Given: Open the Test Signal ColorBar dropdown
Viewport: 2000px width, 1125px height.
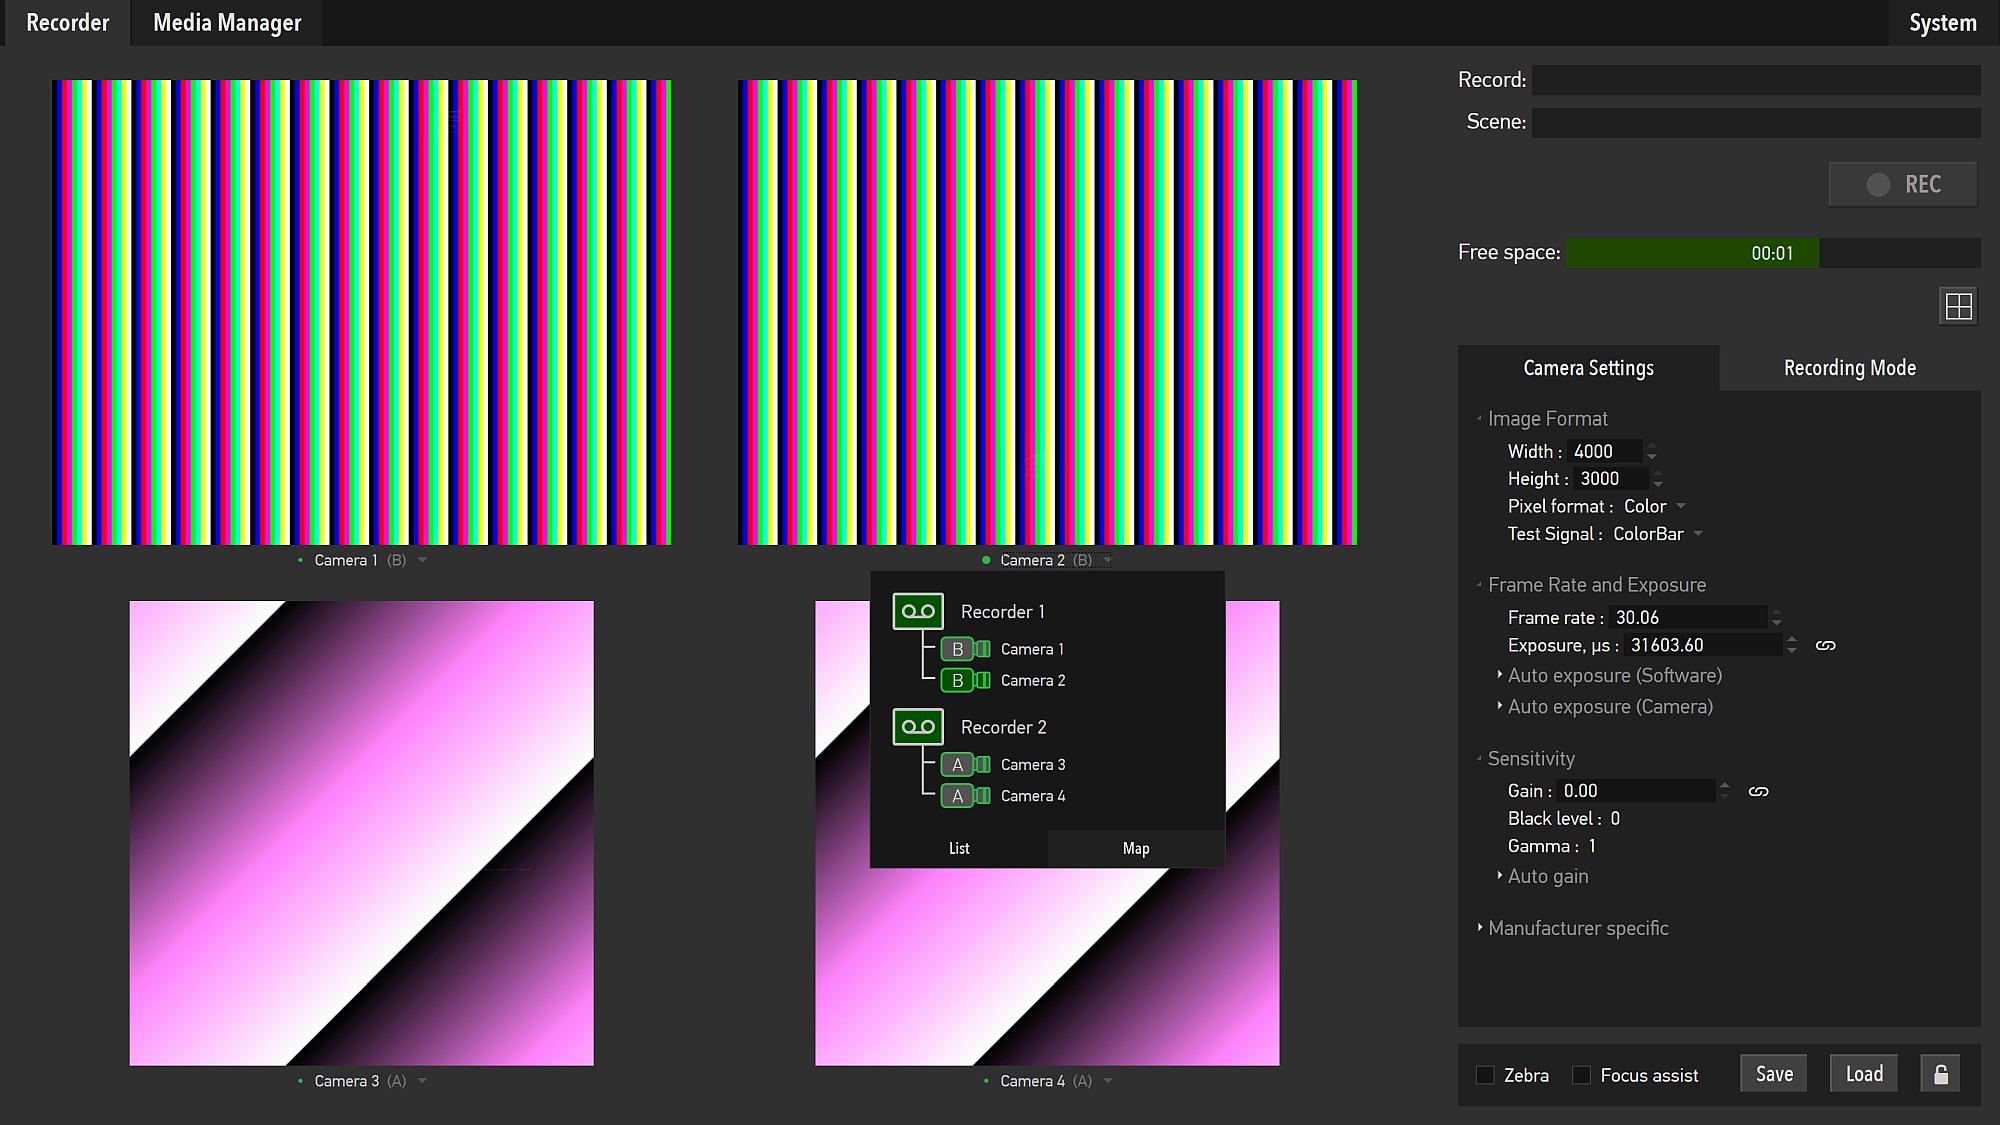Looking at the screenshot, I should click(x=1656, y=534).
